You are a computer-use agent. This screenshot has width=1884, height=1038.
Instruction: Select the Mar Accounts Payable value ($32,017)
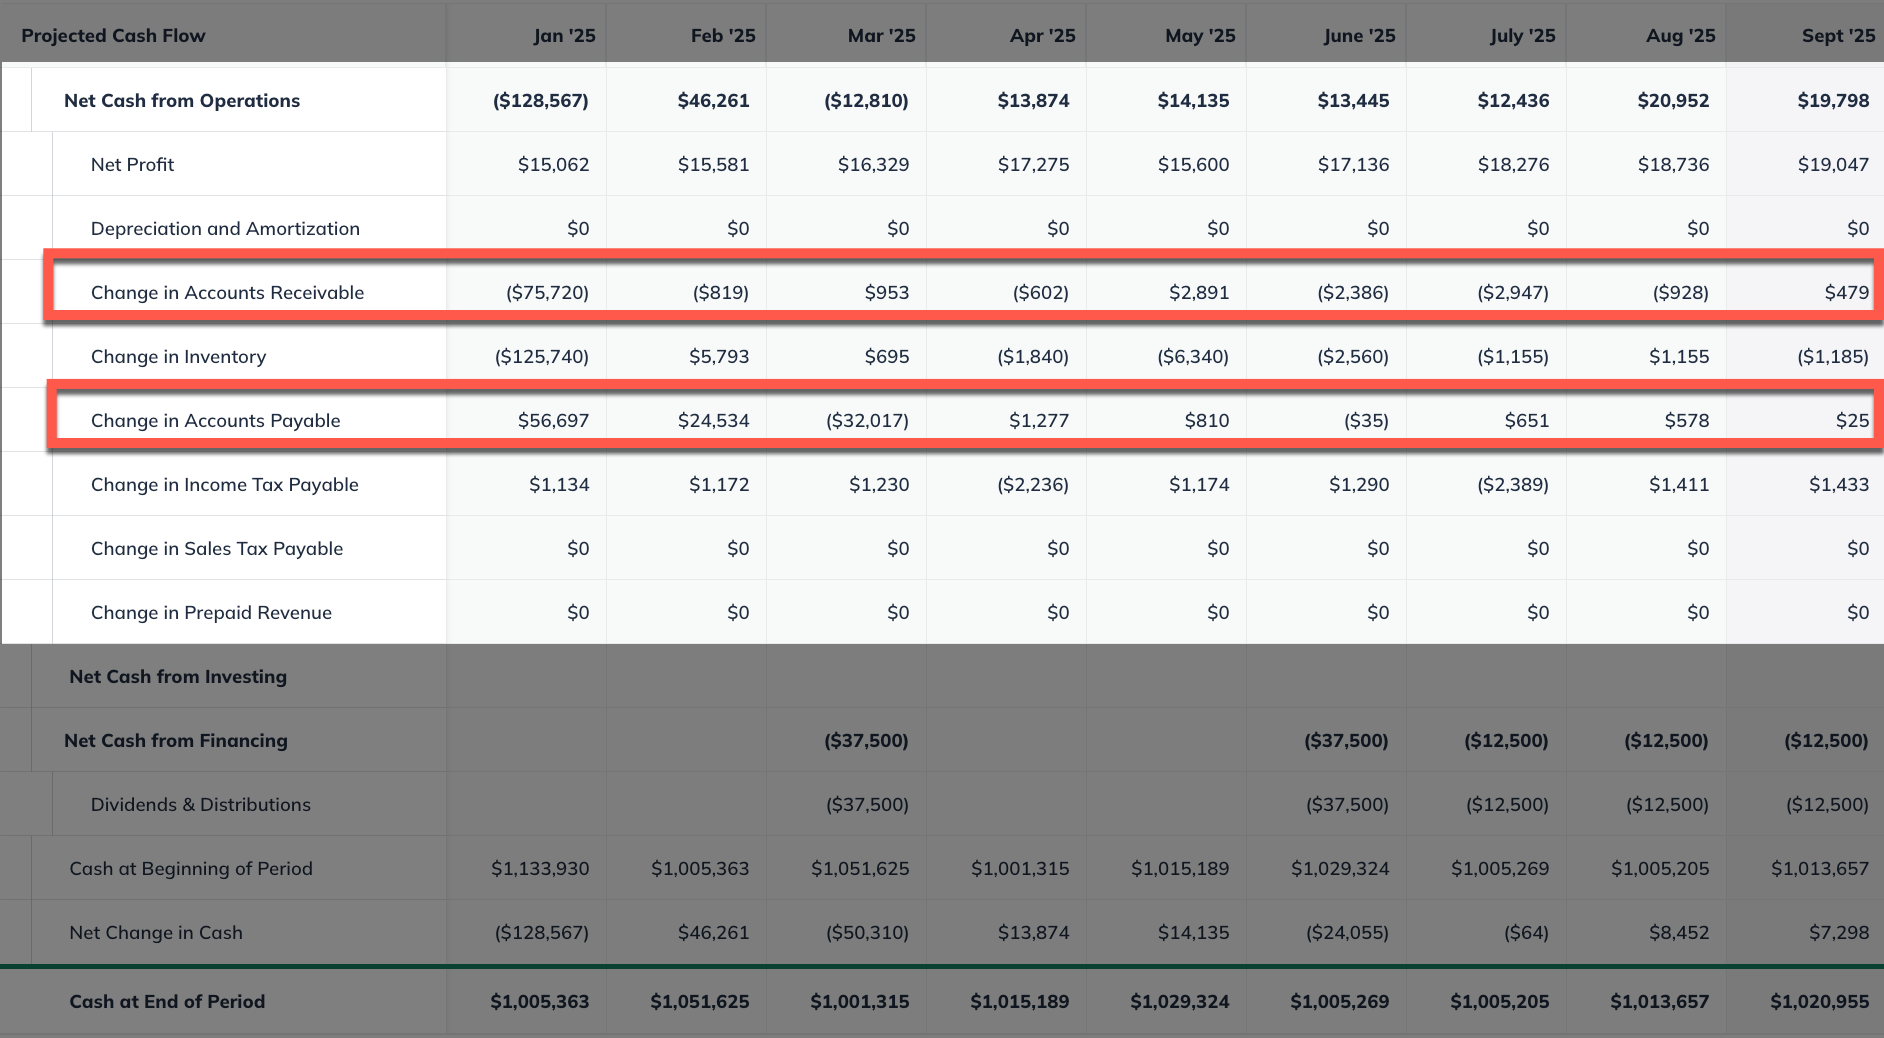pyautogui.click(x=867, y=420)
